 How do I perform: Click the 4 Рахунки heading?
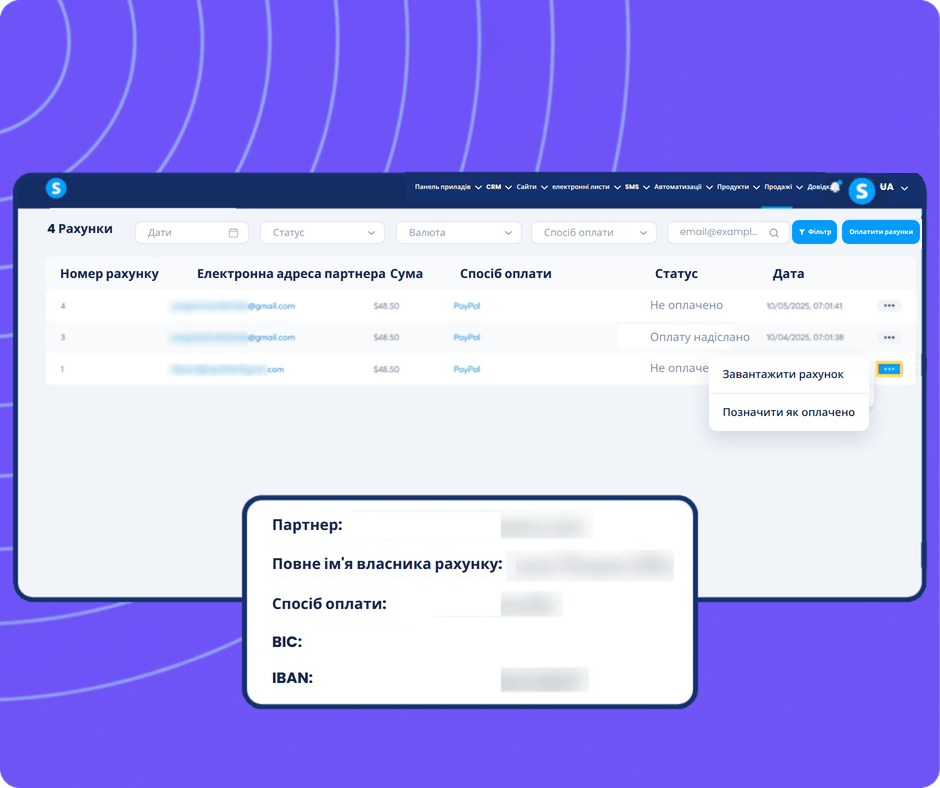tap(80, 229)
